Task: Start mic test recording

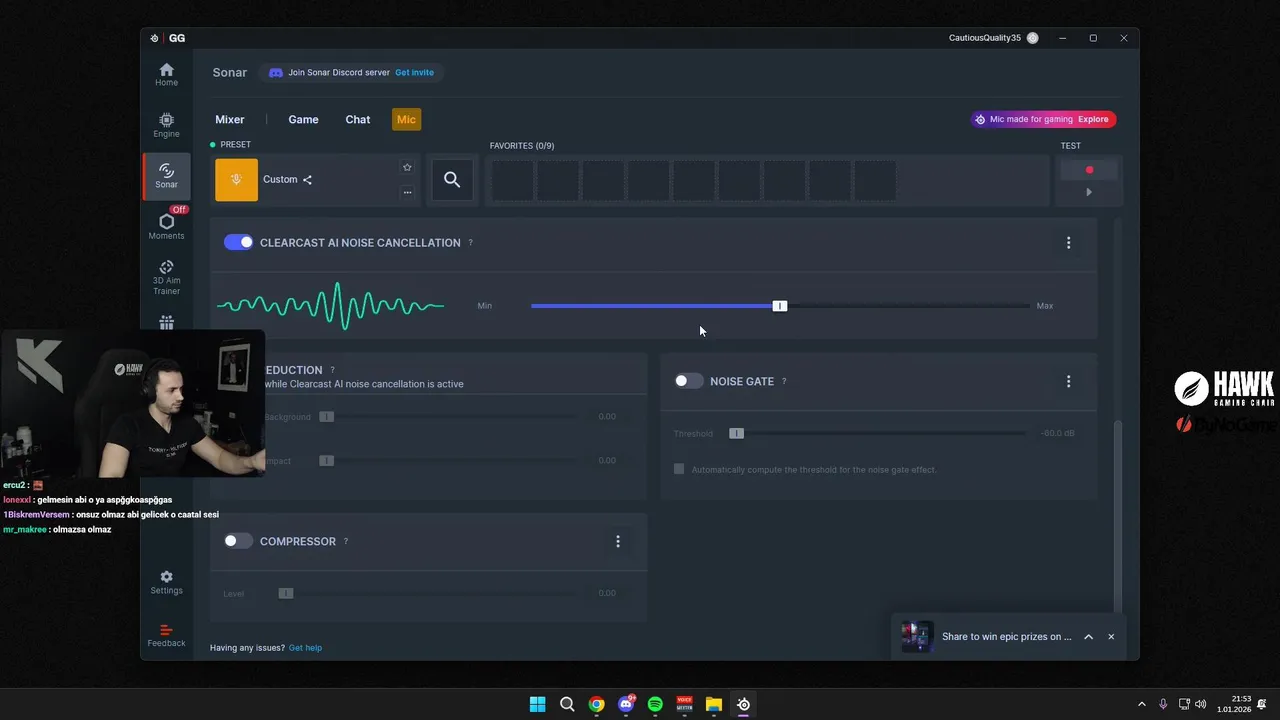Action: pyautogui.click(x=1089, y=170)
